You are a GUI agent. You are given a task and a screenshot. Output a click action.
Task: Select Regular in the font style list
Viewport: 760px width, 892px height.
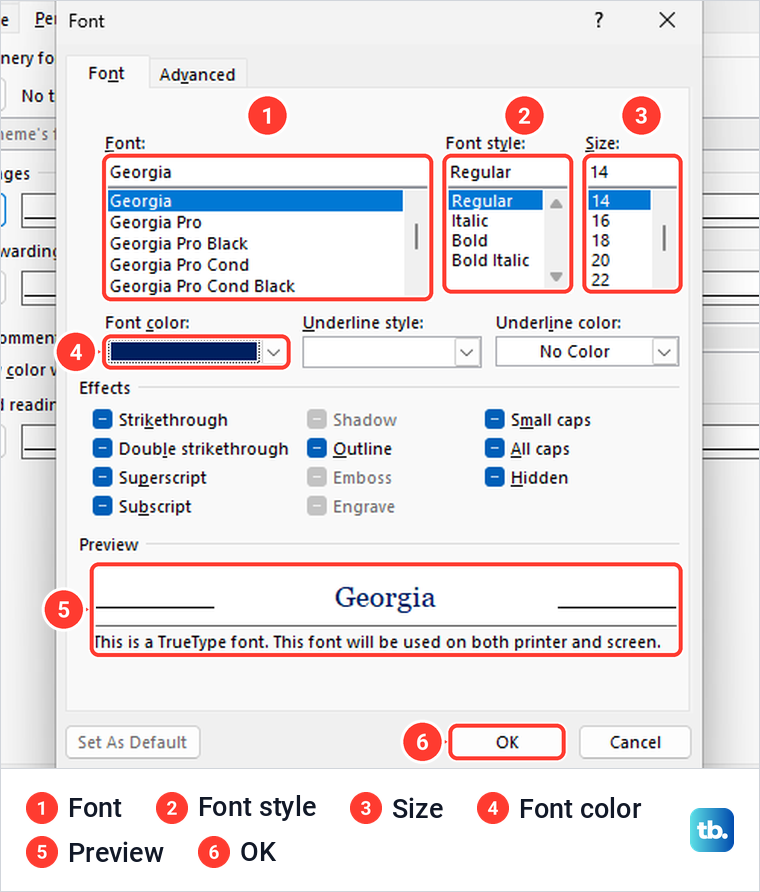point(495,201)
